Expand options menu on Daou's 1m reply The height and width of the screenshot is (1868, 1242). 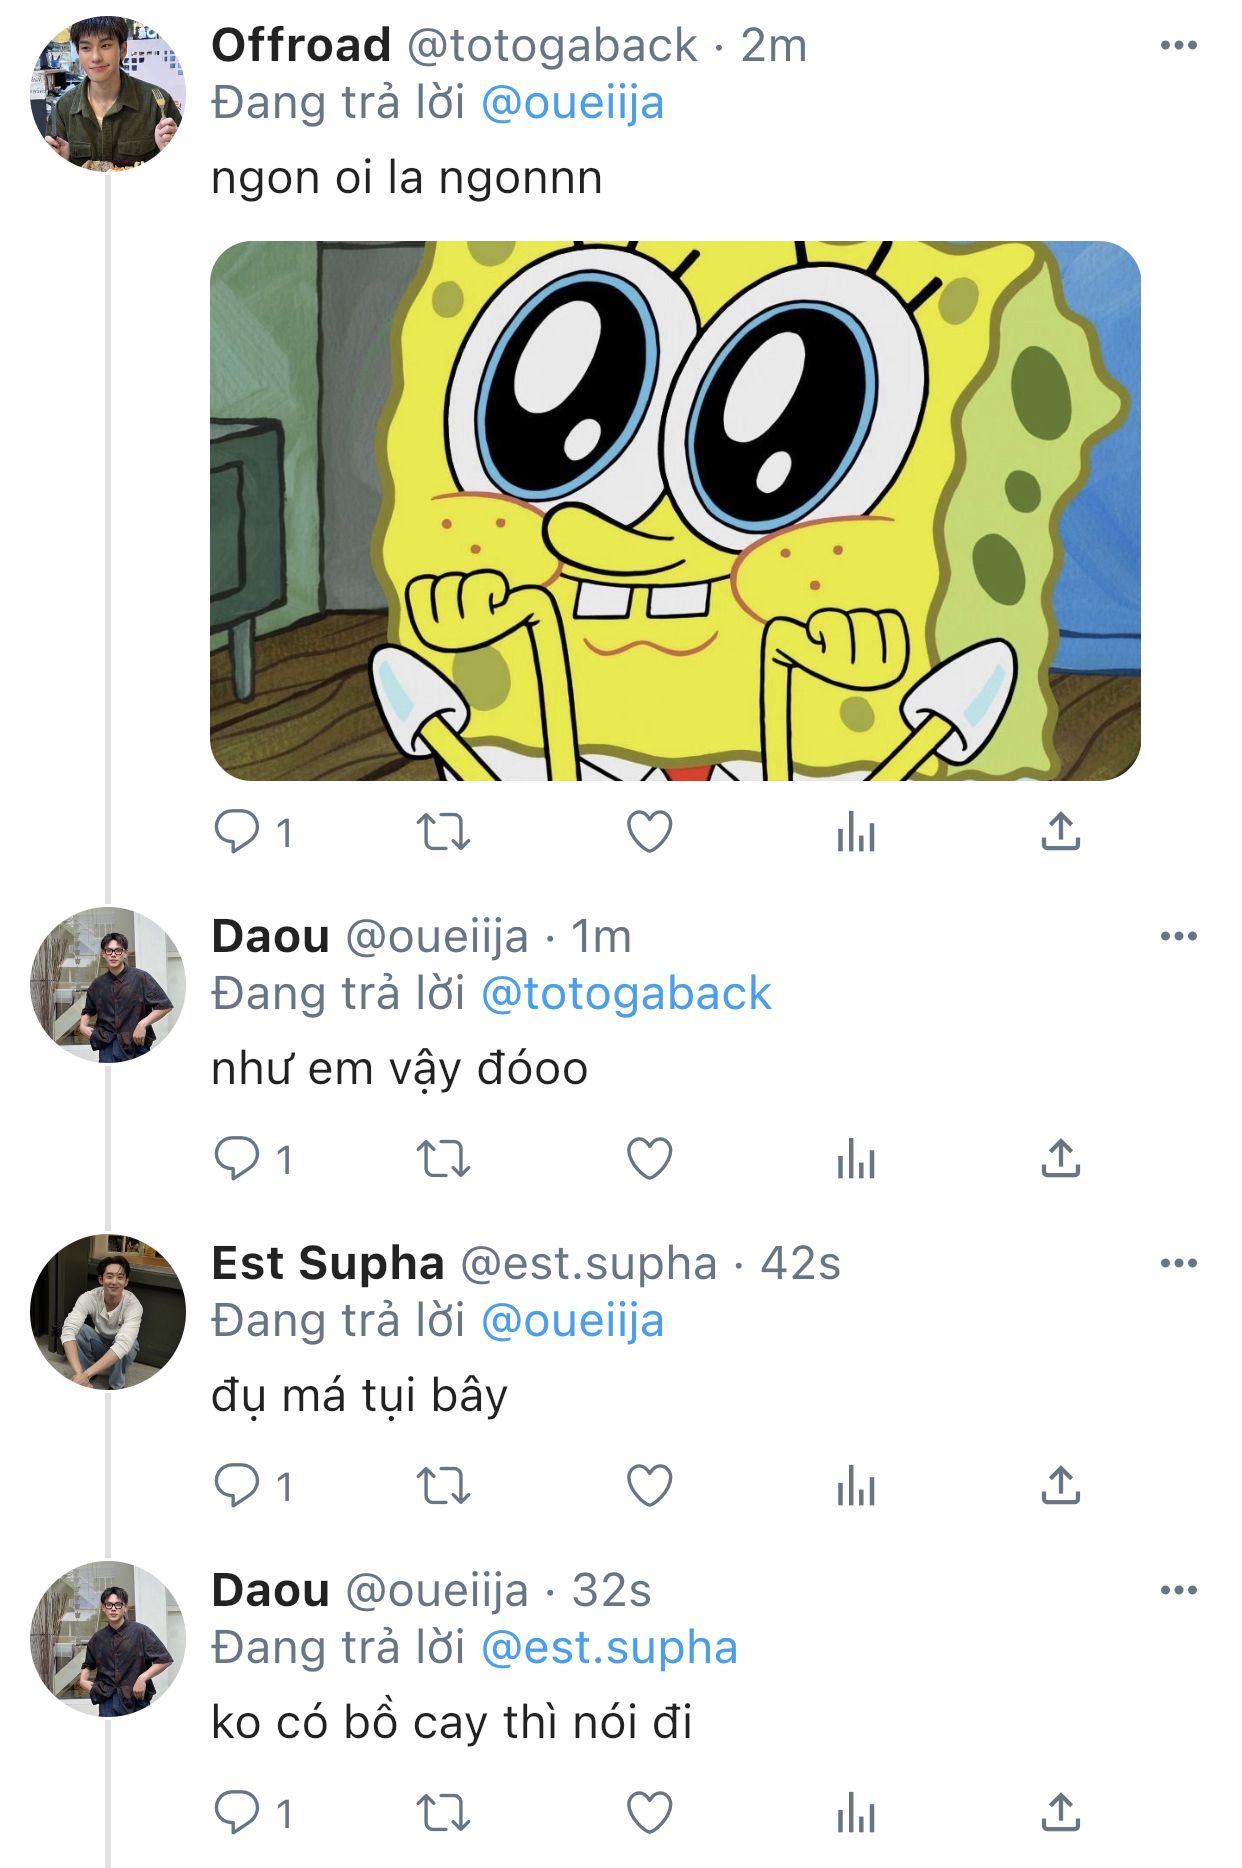click(x=1178, y=936)
